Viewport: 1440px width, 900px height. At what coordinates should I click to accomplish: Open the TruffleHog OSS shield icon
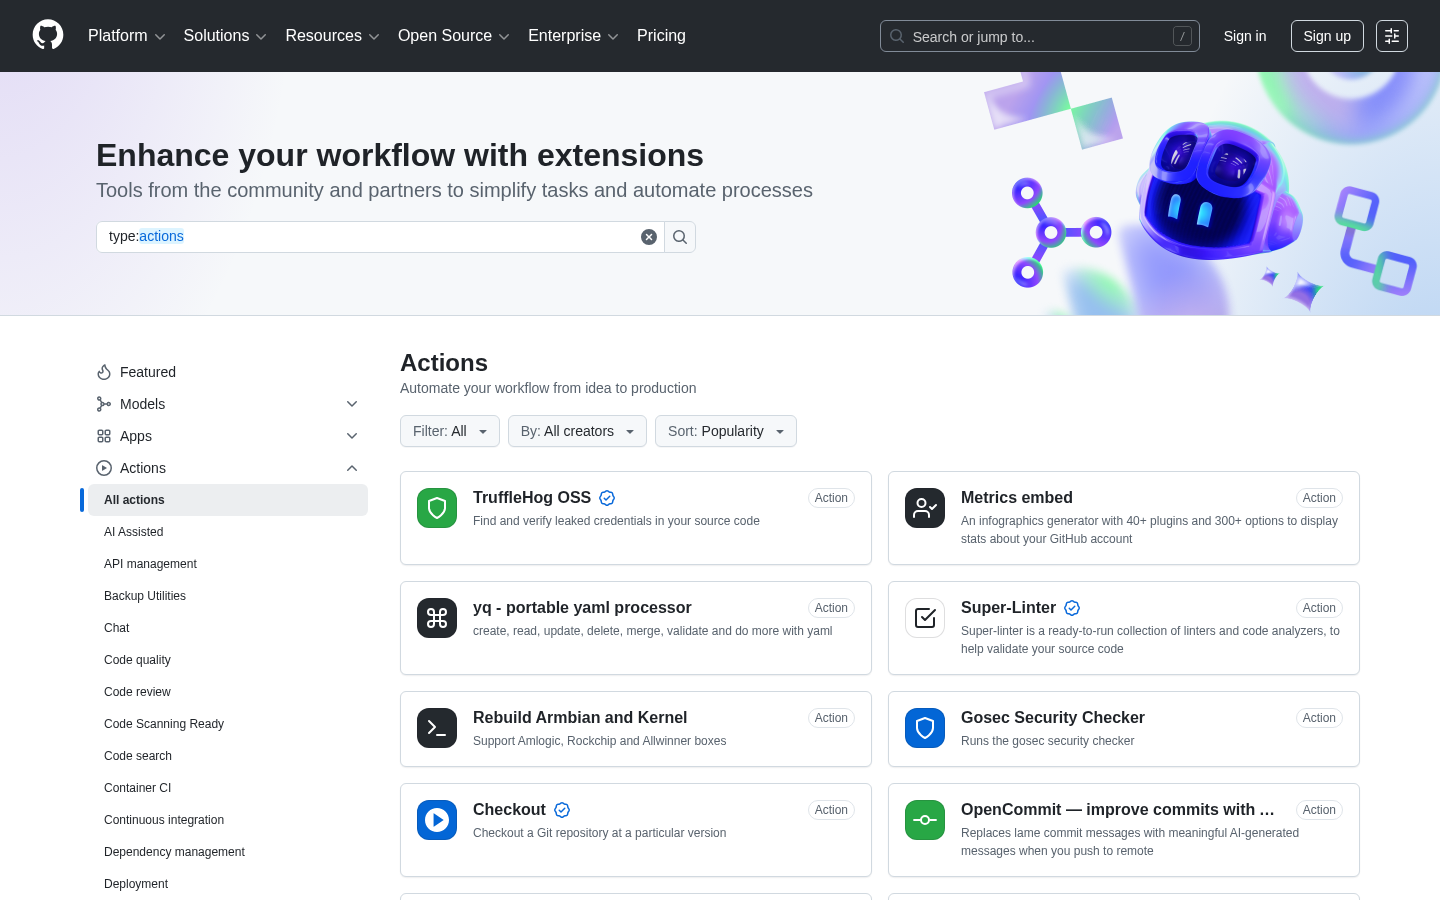[x=437, y=508]
